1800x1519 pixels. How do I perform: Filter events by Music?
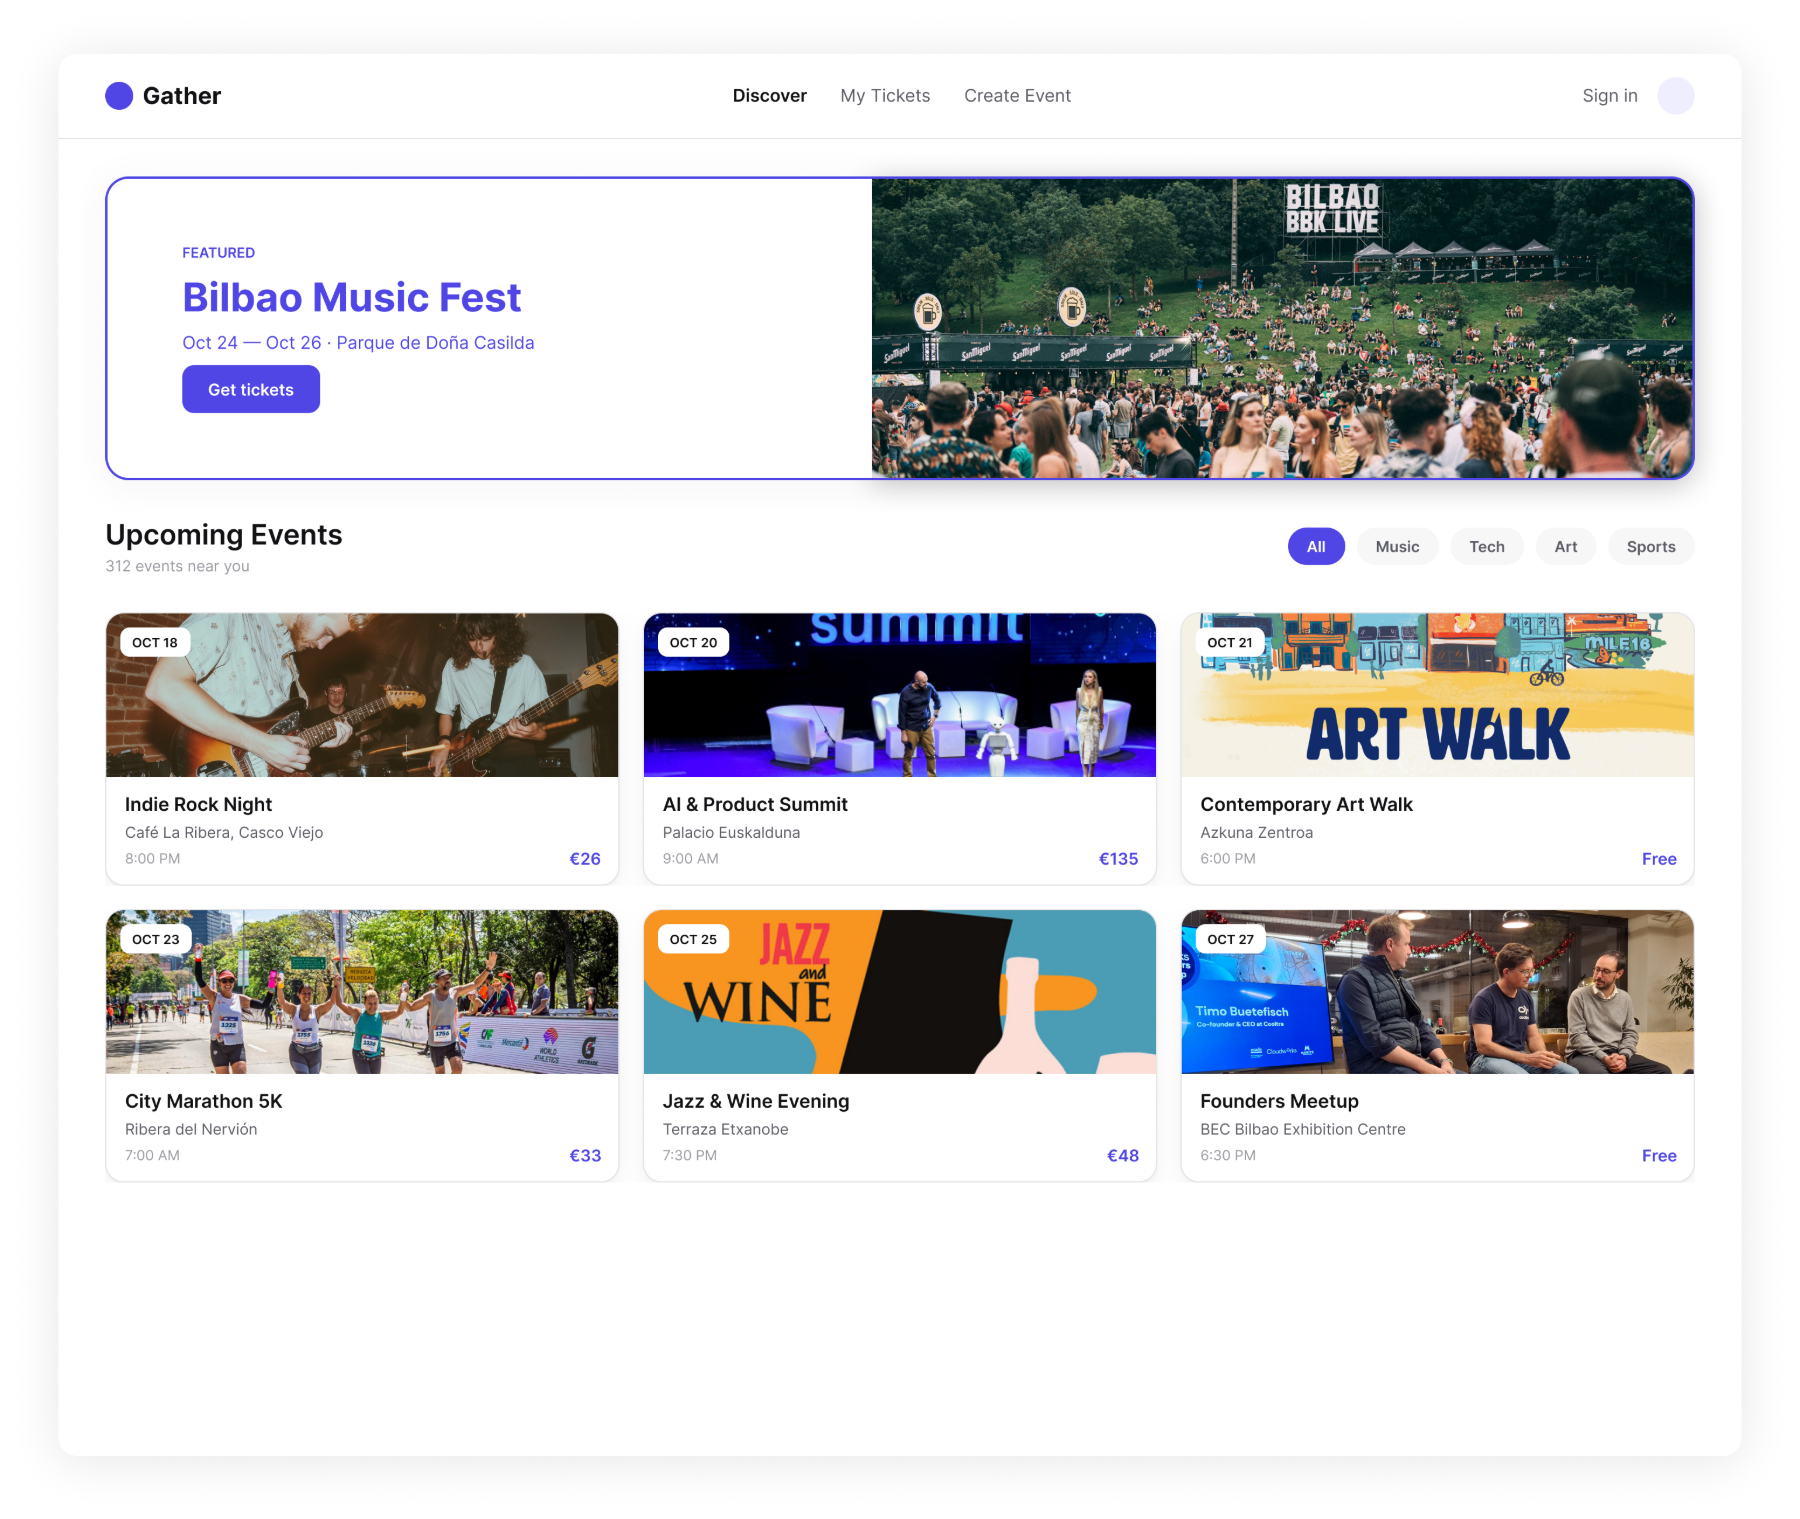click(1397, 546)
